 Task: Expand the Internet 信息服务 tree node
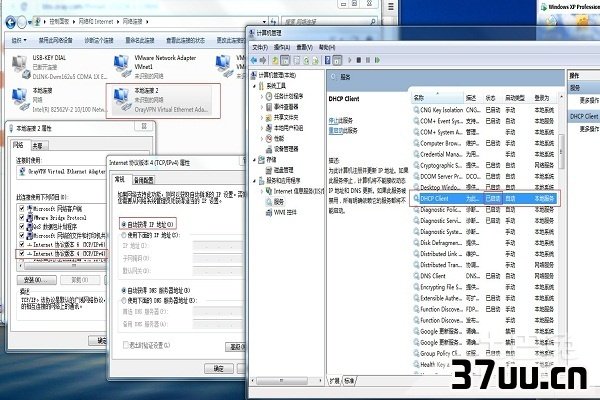point(262,191)
